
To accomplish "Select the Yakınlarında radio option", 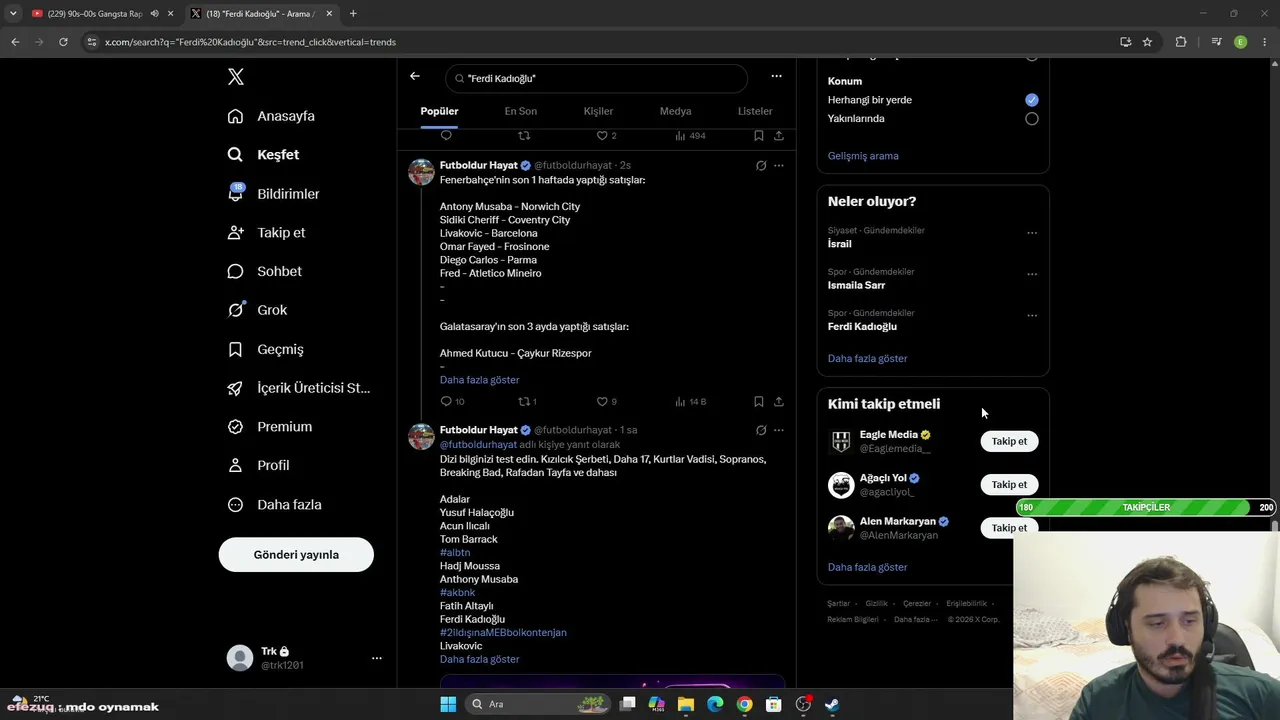I will 1032,119.
